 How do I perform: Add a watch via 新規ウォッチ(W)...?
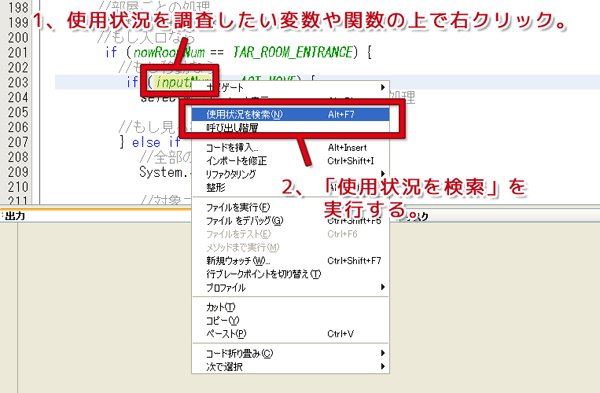tap(290, 261)
